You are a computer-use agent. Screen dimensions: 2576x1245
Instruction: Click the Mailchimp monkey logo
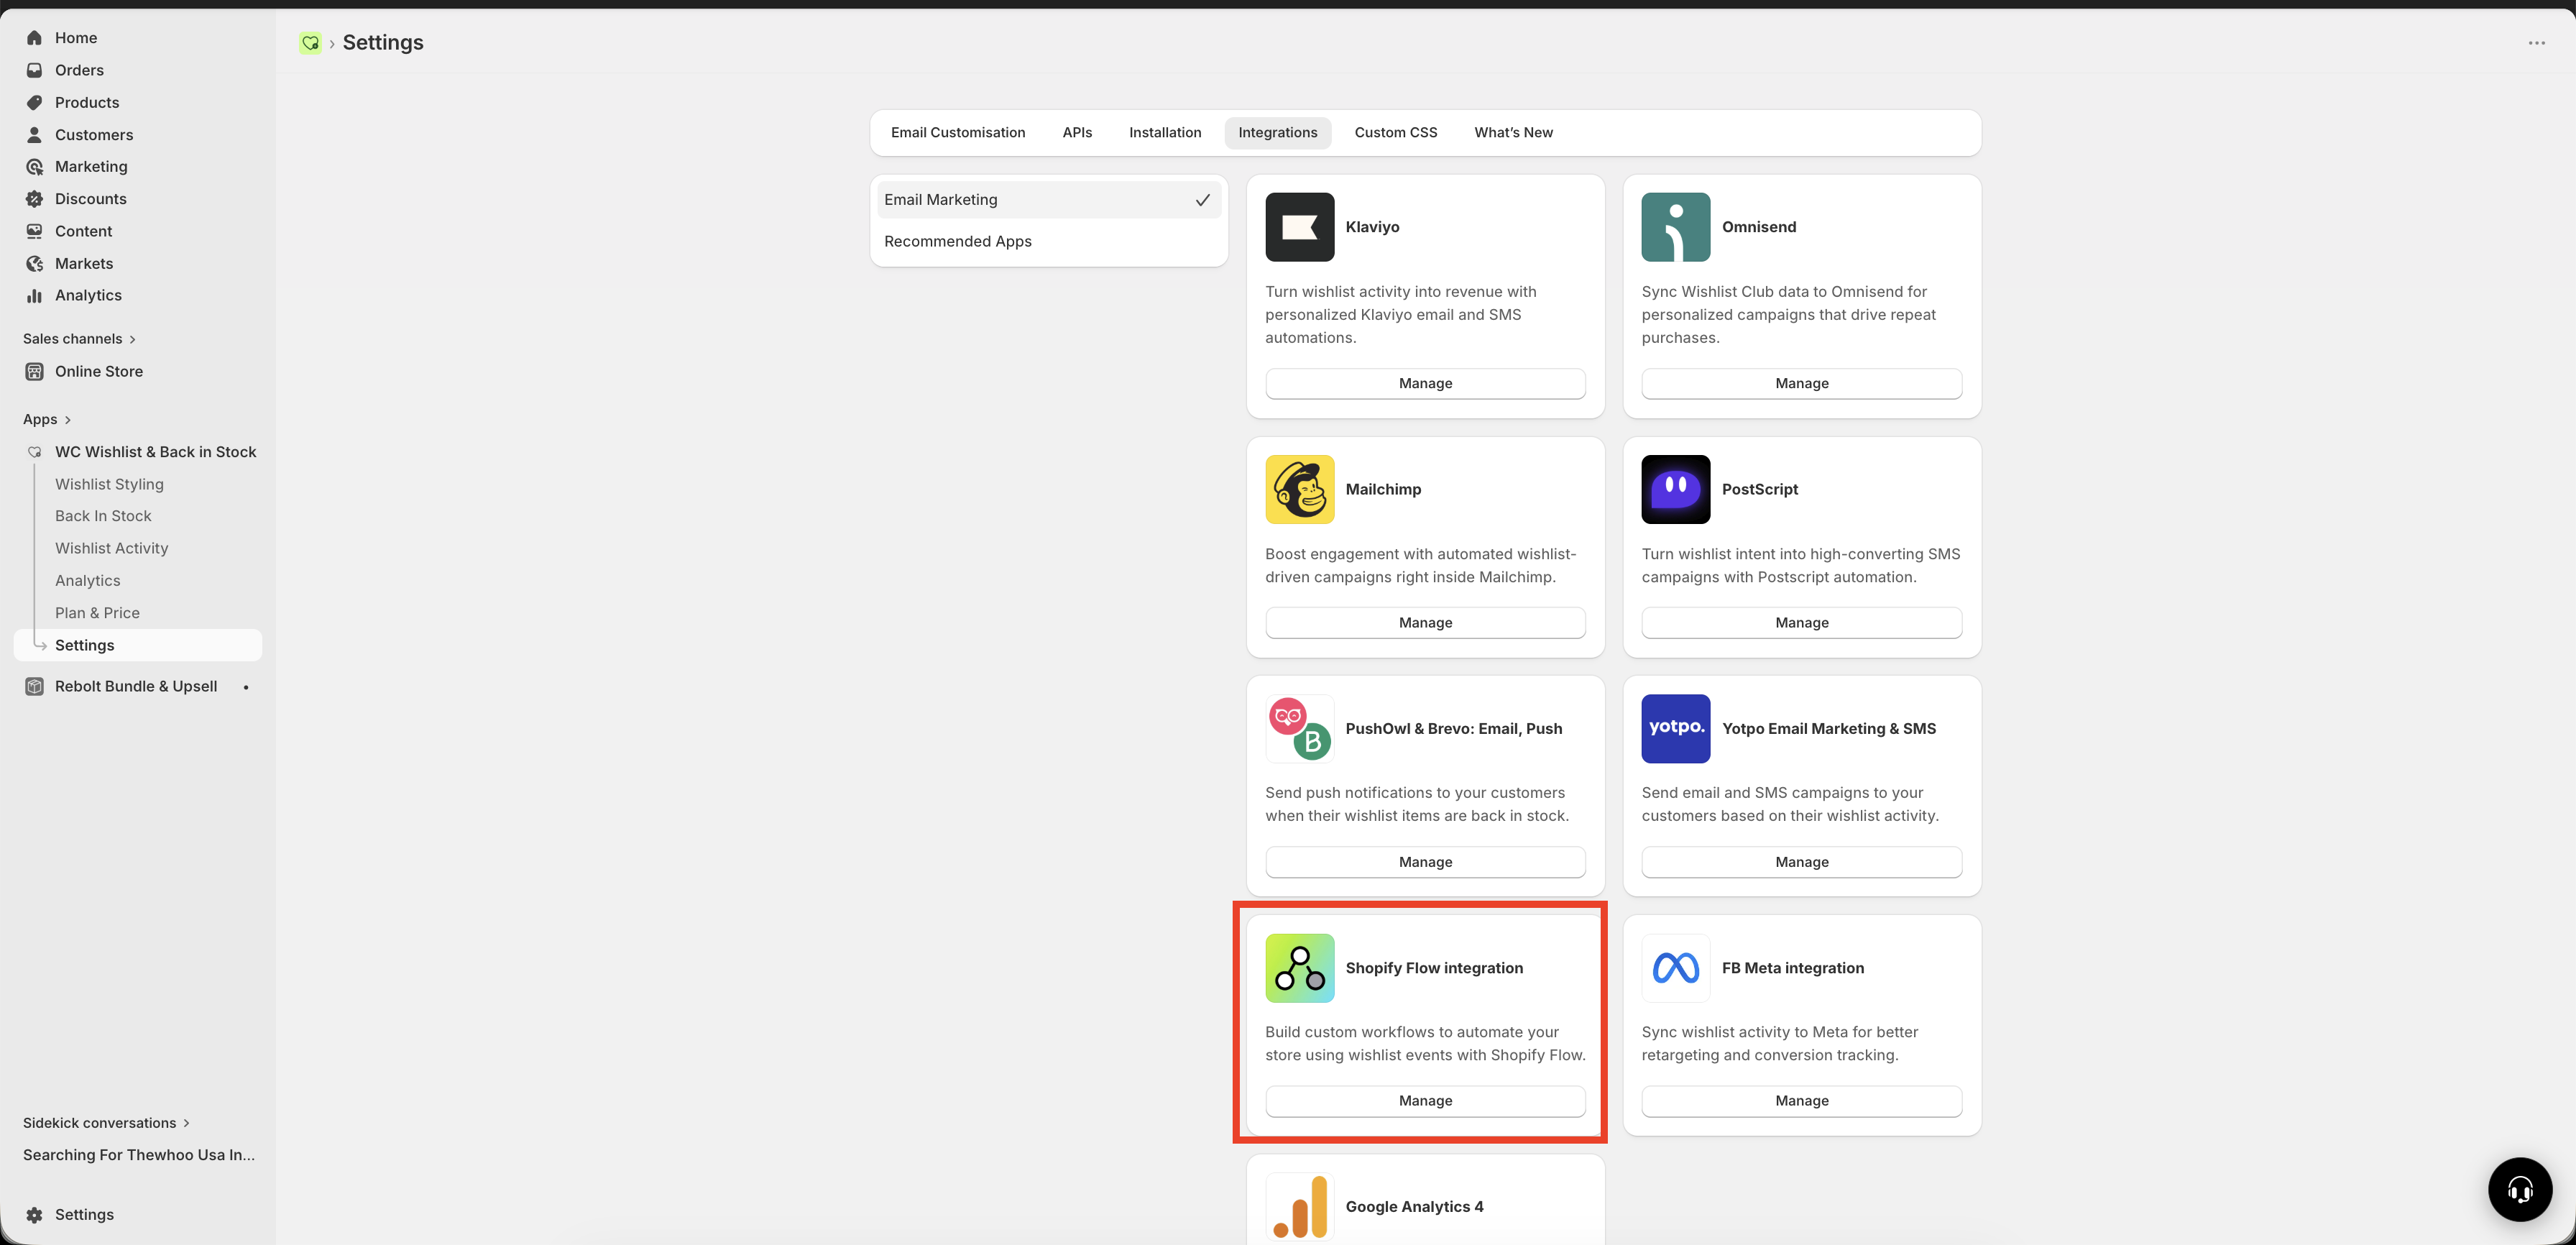pos(1299,489)
